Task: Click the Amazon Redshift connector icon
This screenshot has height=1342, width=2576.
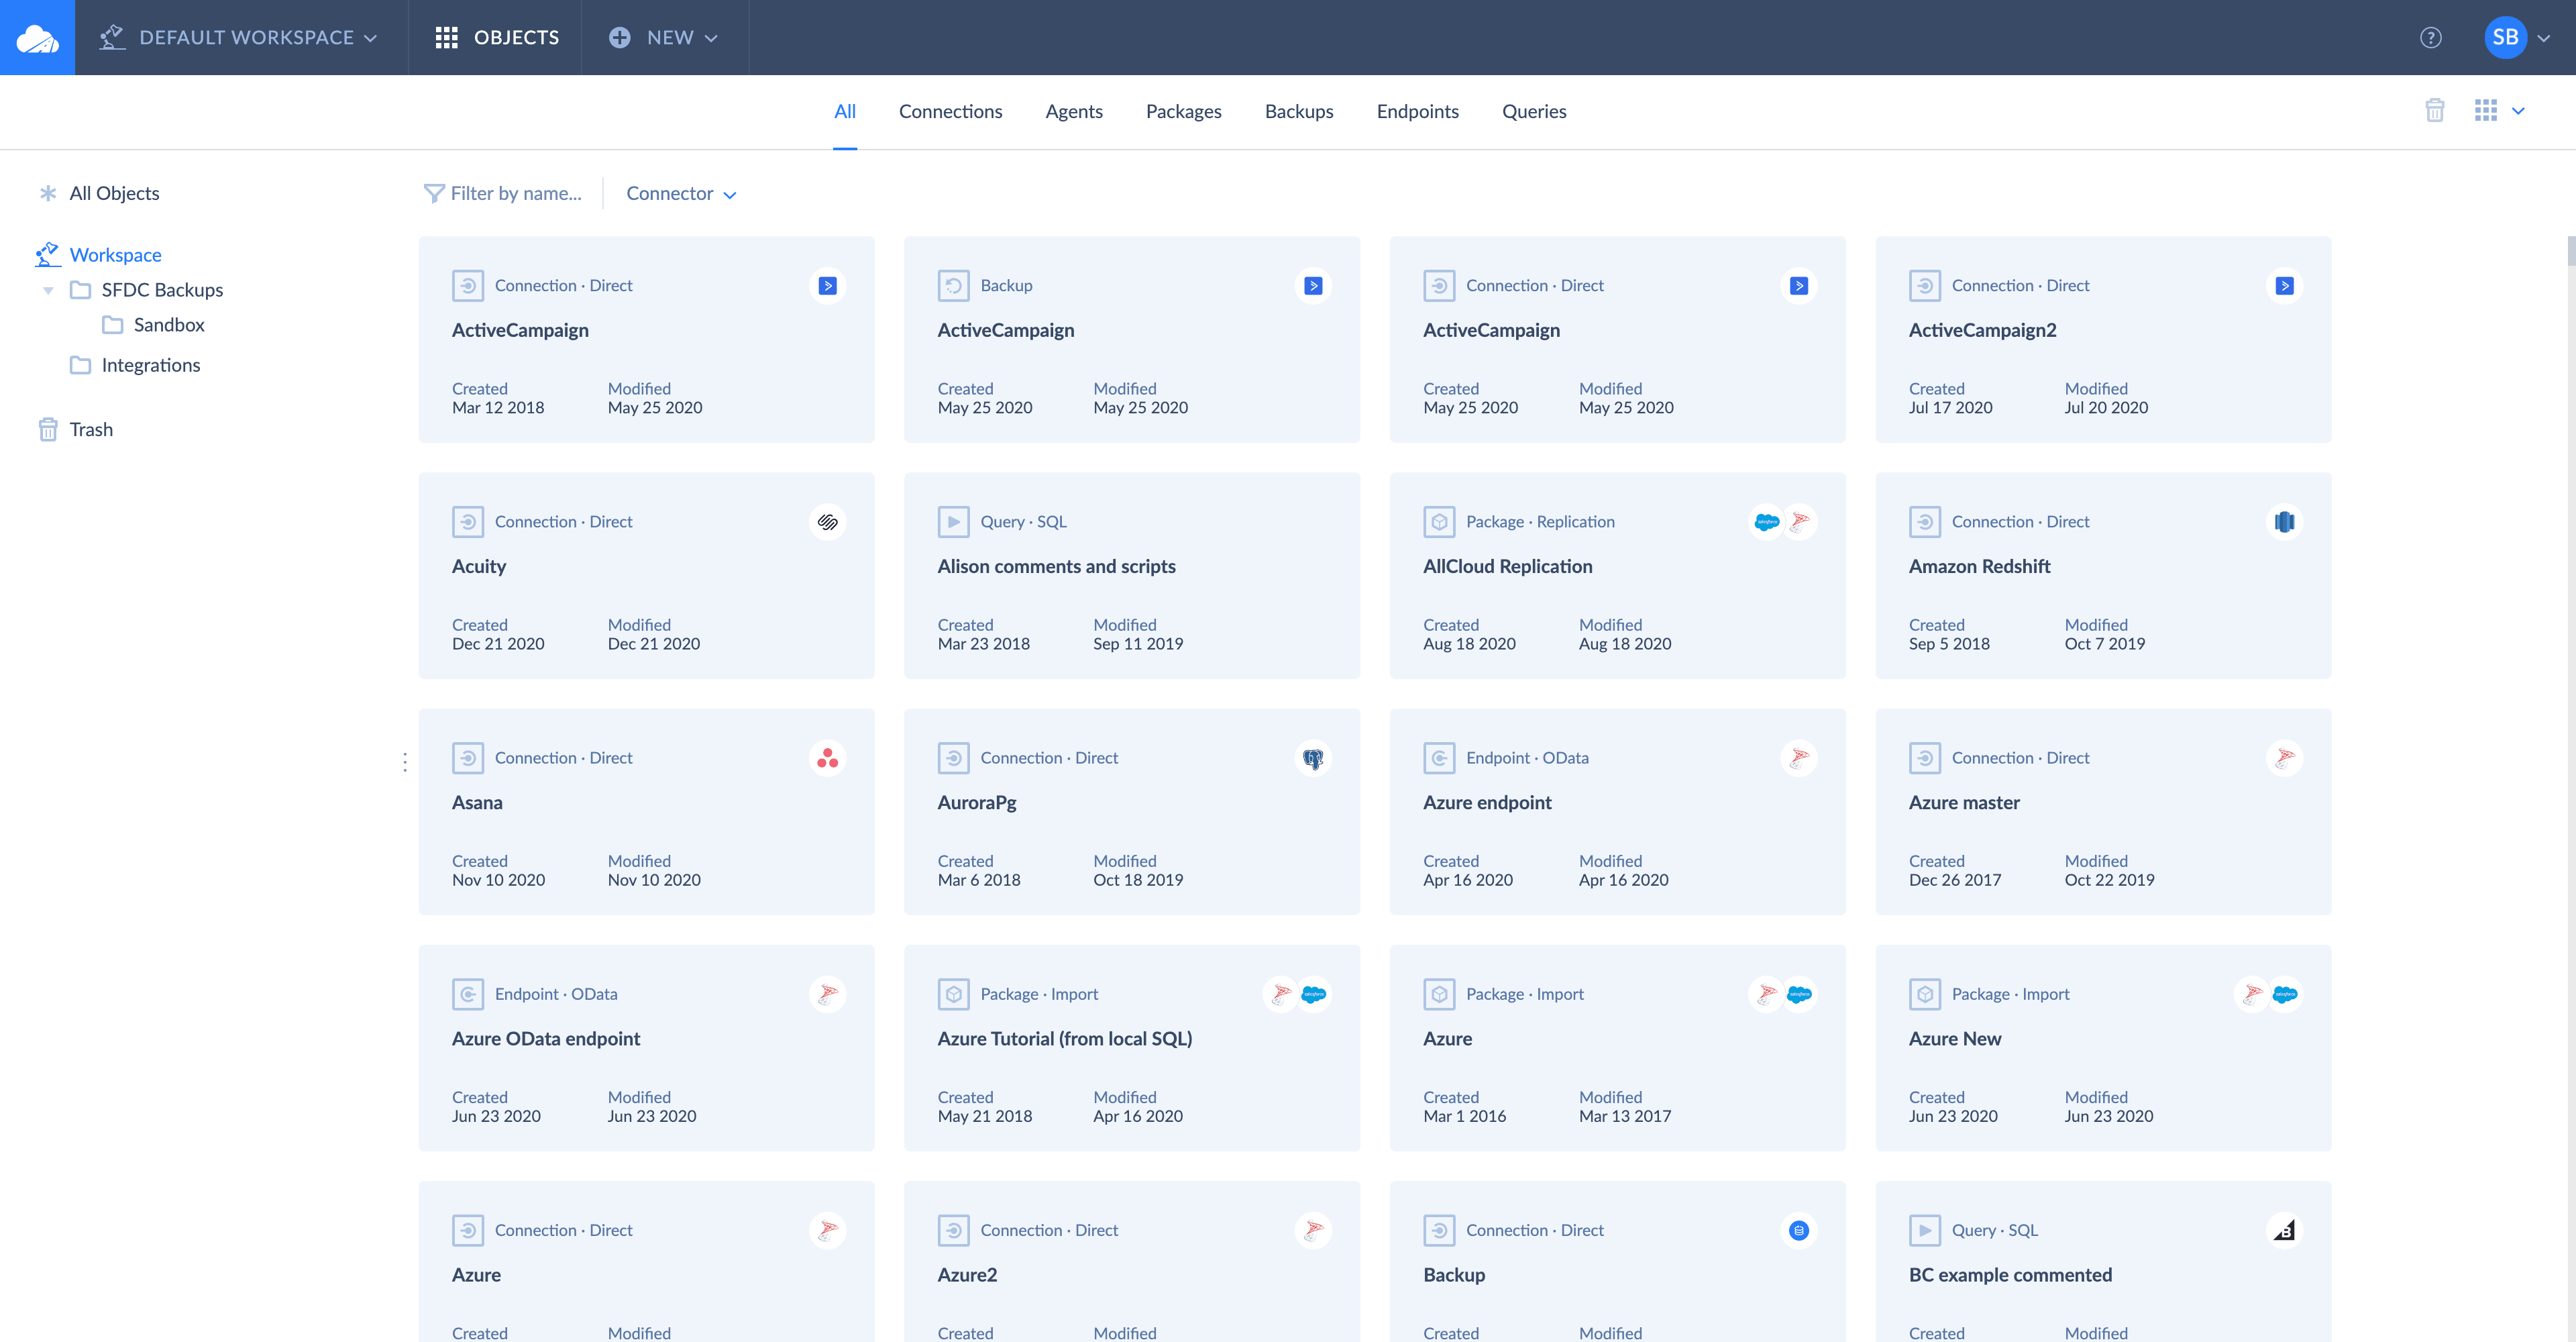Action: pos(2284,522)
